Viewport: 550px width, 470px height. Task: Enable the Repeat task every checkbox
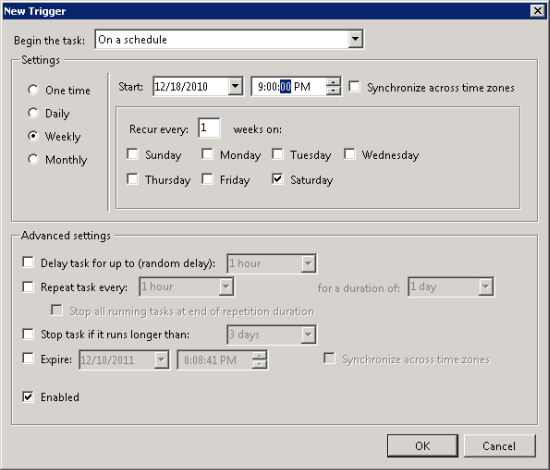click(28, 287)
